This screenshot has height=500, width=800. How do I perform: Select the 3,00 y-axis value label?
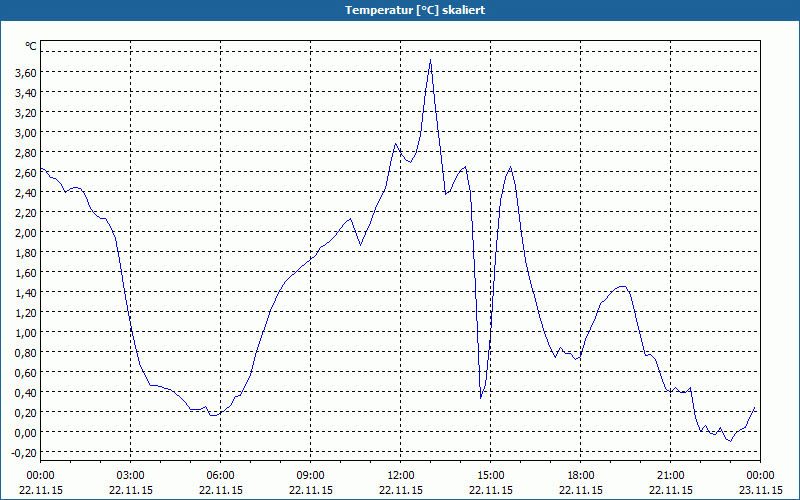26,133
